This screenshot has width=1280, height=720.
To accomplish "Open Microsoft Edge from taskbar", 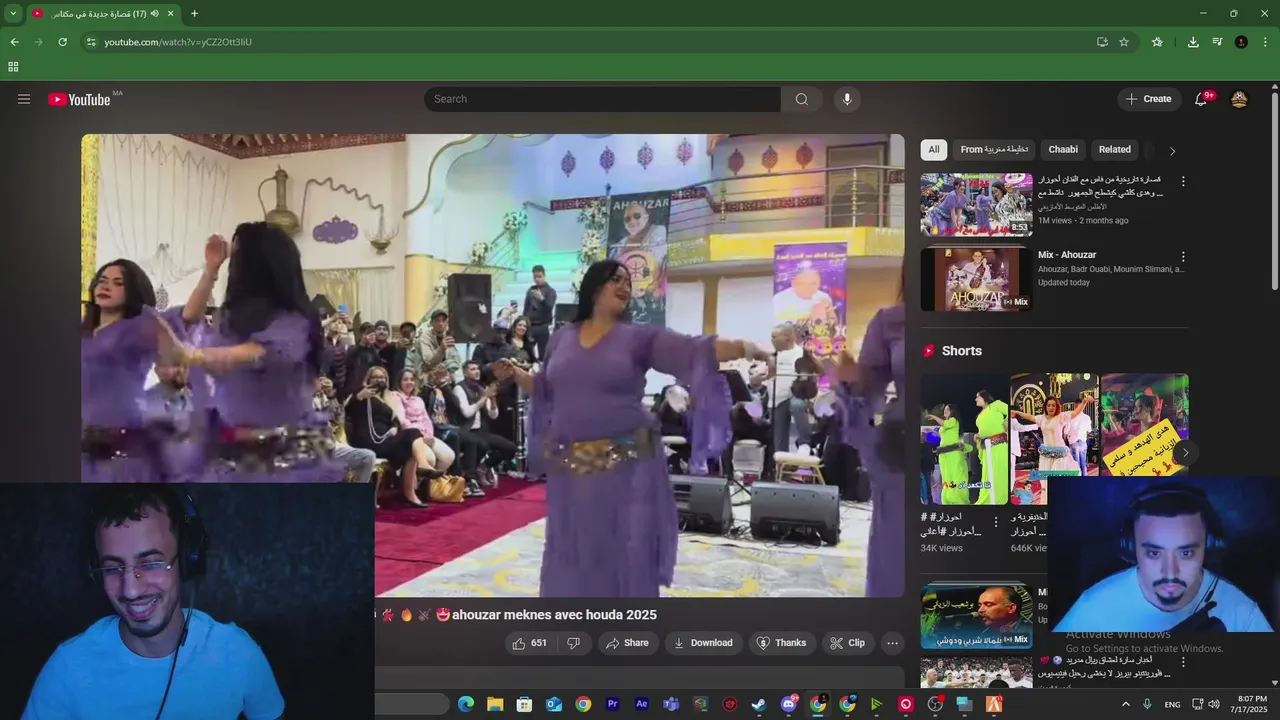I will click(466, 704).
